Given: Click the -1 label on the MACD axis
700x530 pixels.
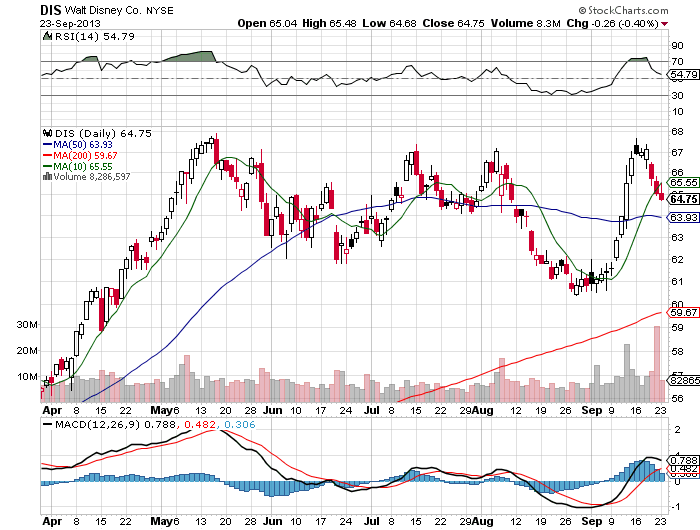Looking at the screenshot, I should 676,507.
